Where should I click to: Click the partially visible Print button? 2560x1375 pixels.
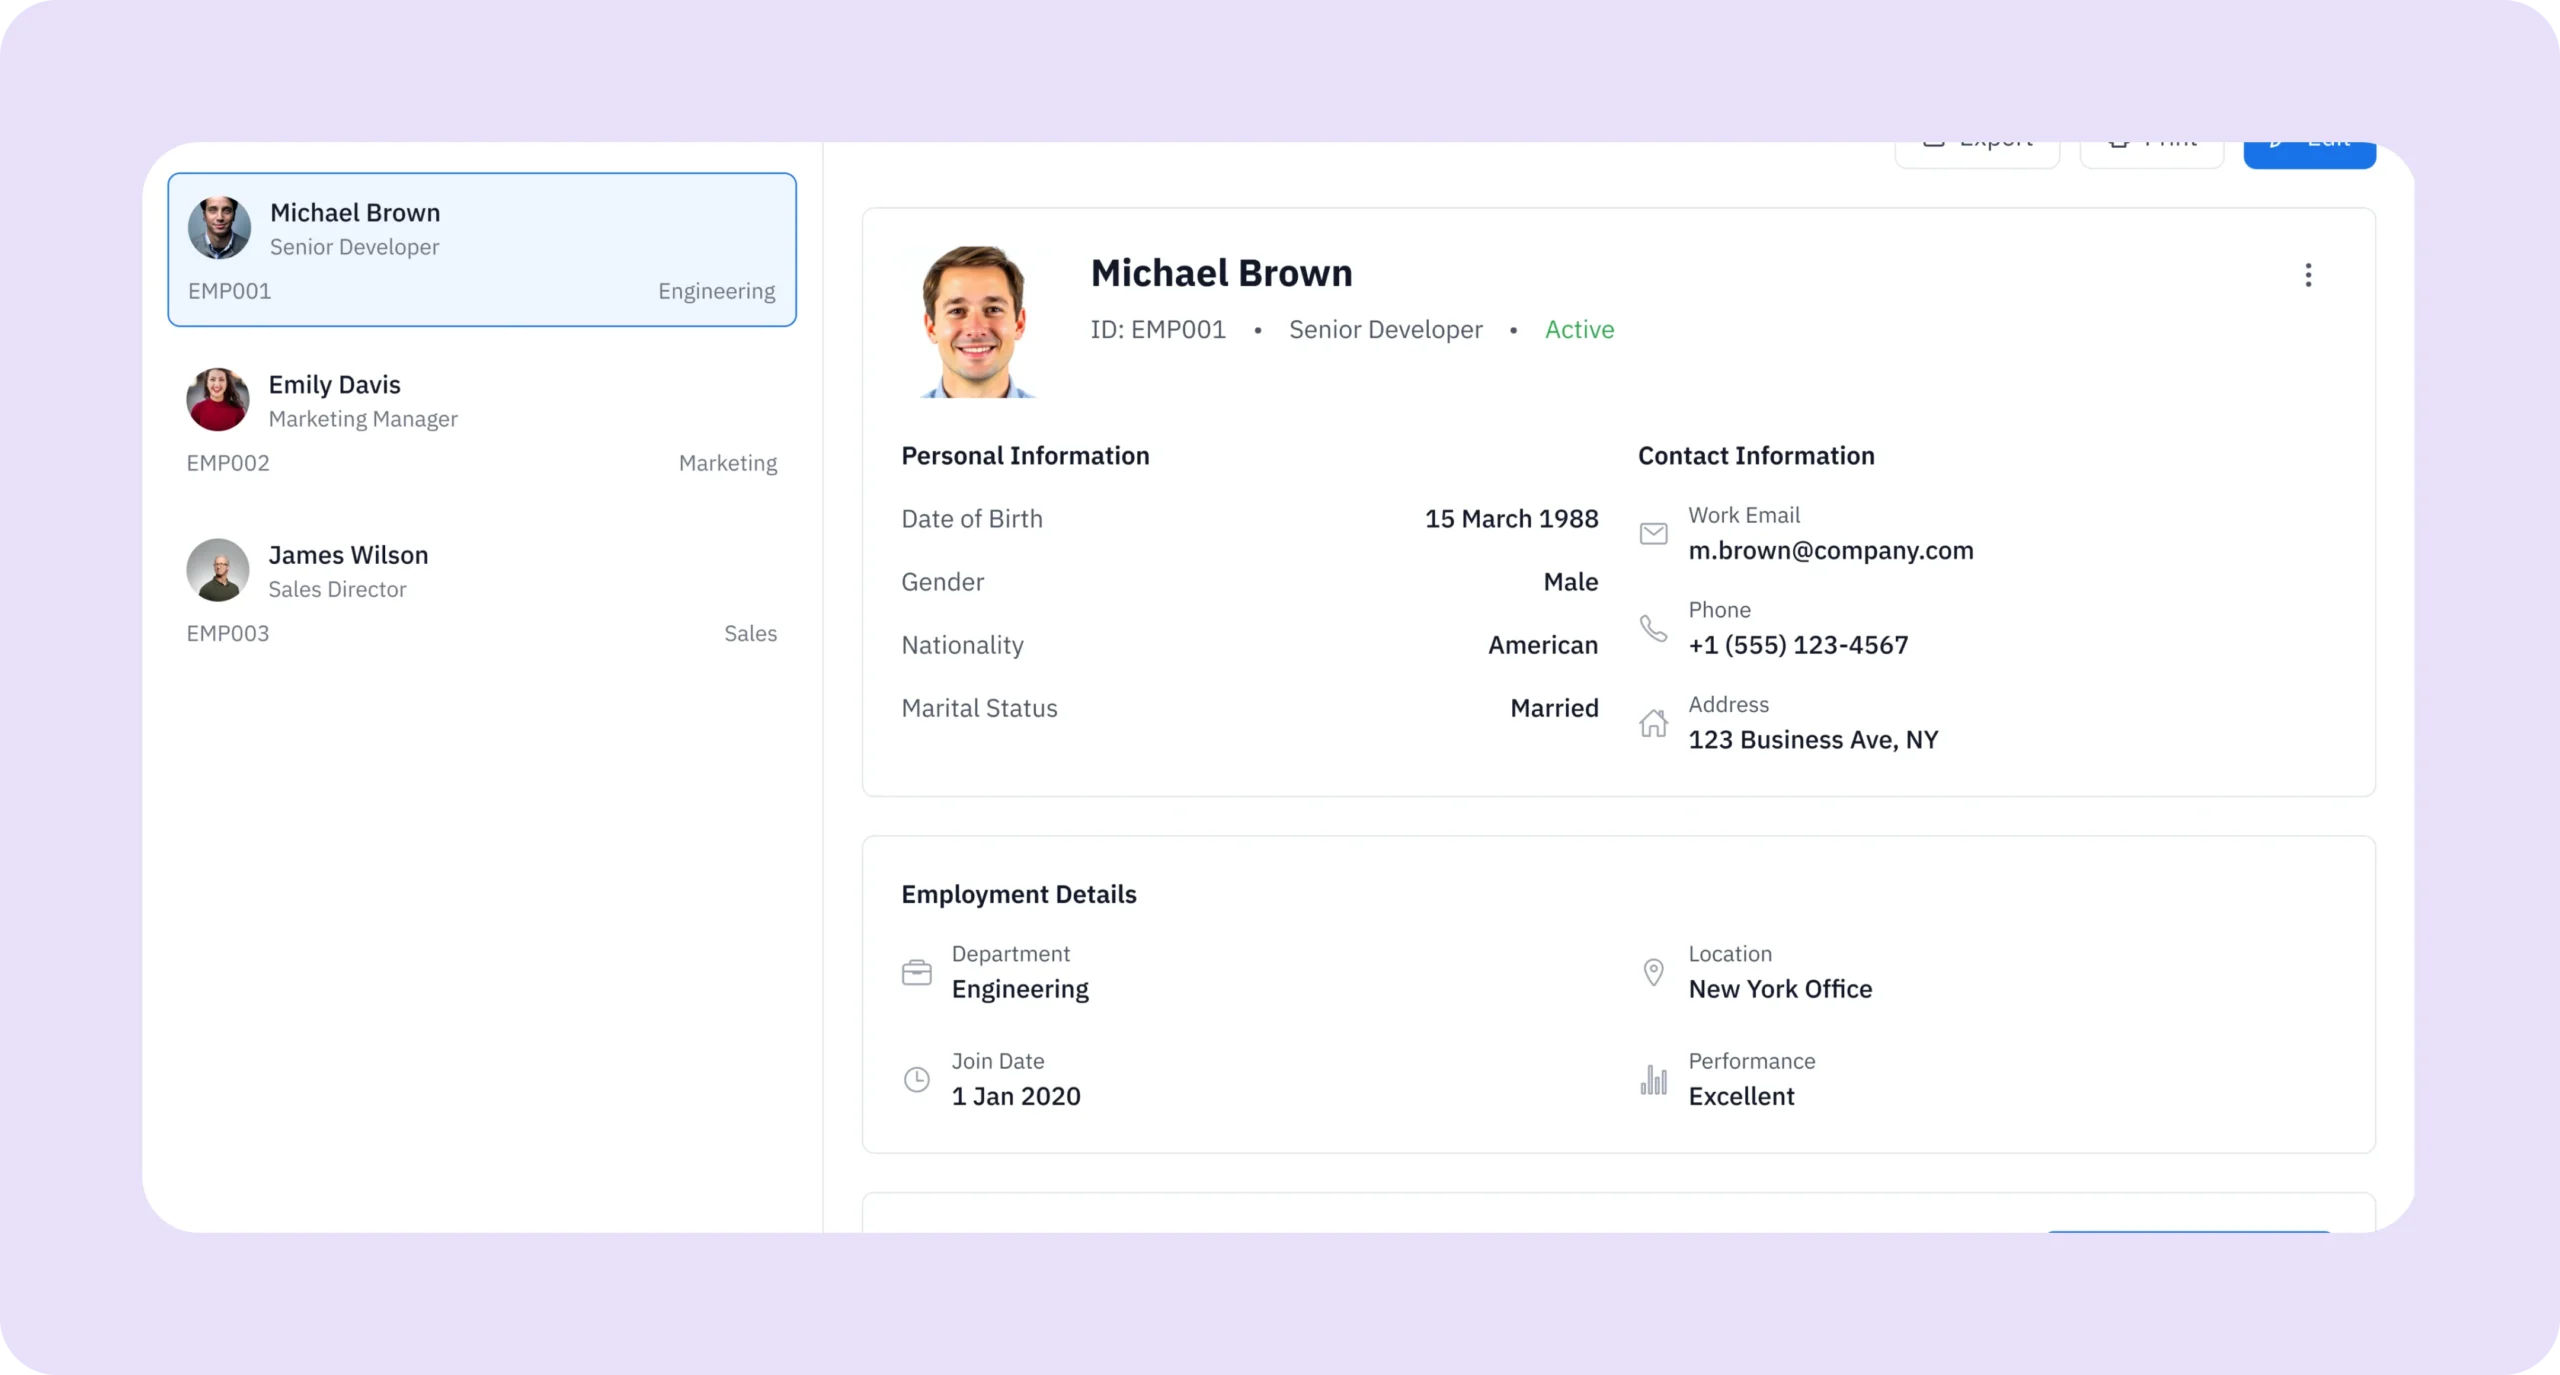2151,153
